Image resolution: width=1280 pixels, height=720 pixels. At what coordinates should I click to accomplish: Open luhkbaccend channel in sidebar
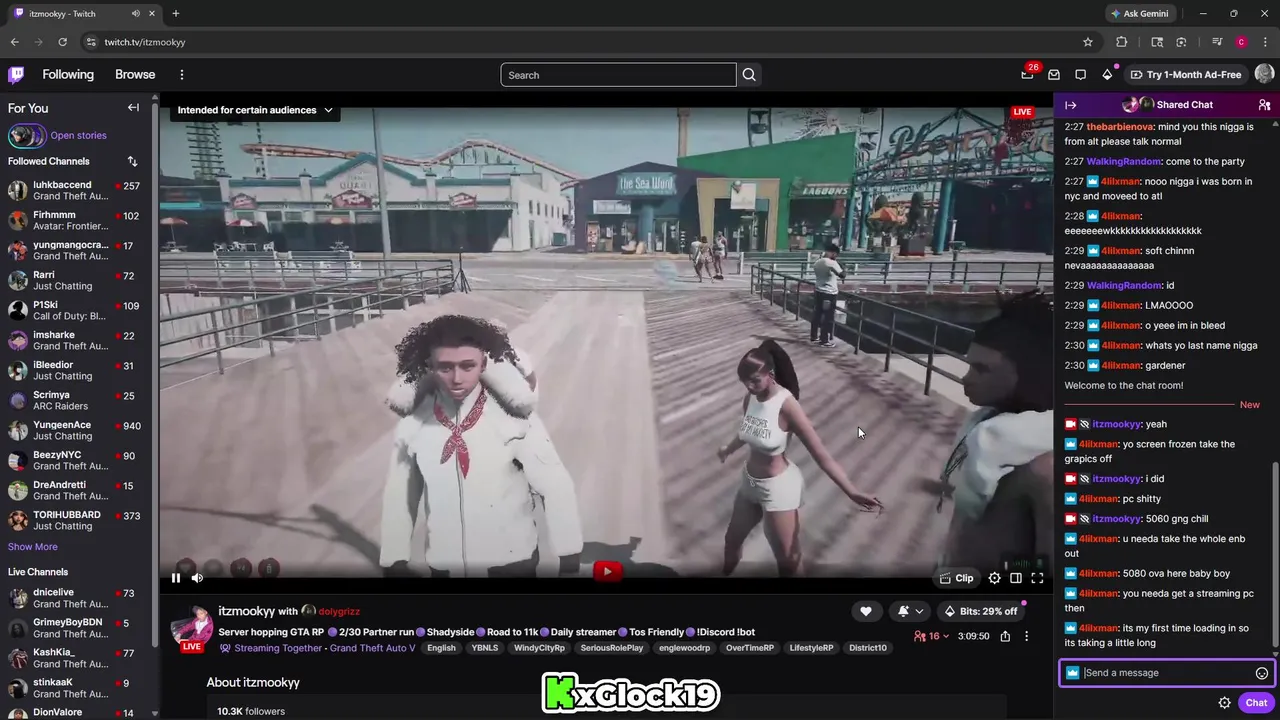(x=75, y=190)
